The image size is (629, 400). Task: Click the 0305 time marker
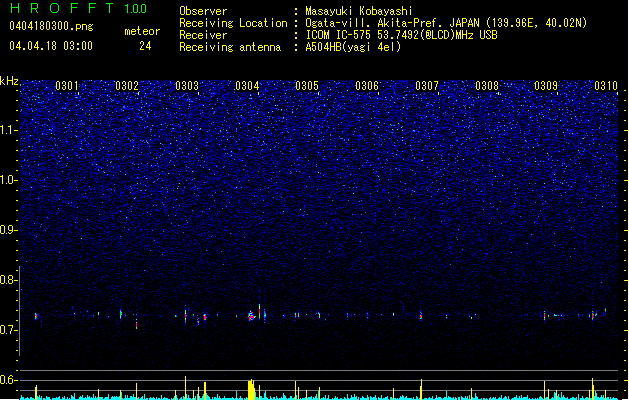tap(307, 86)
